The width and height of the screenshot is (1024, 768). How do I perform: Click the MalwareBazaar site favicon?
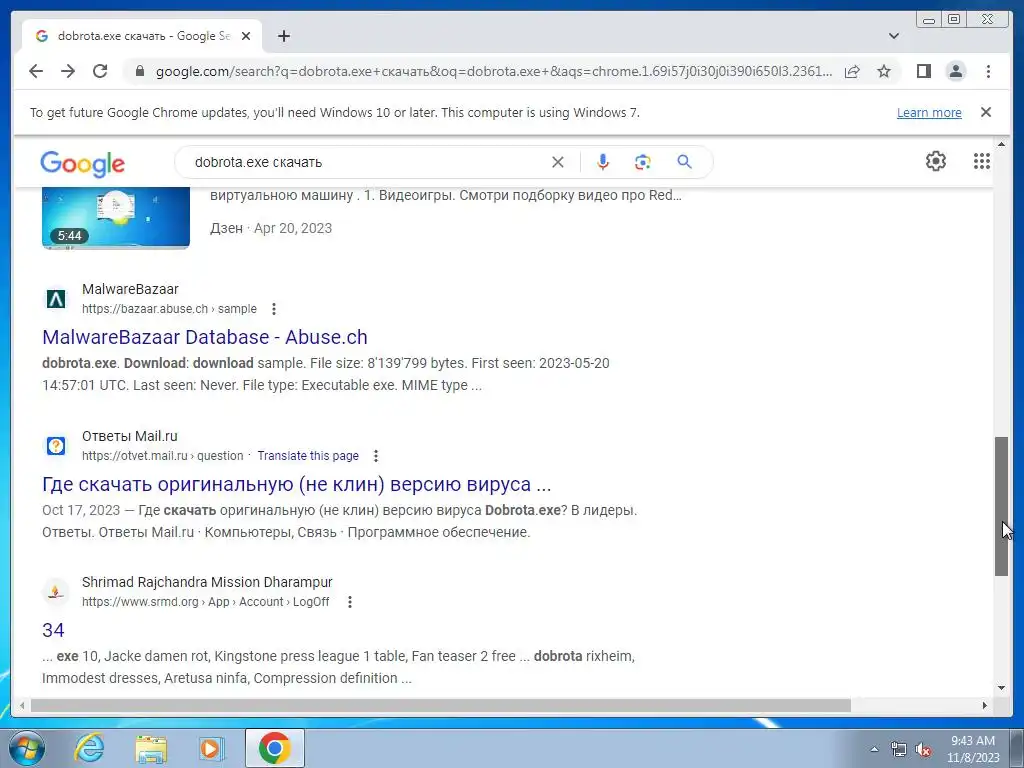(56, 299)
